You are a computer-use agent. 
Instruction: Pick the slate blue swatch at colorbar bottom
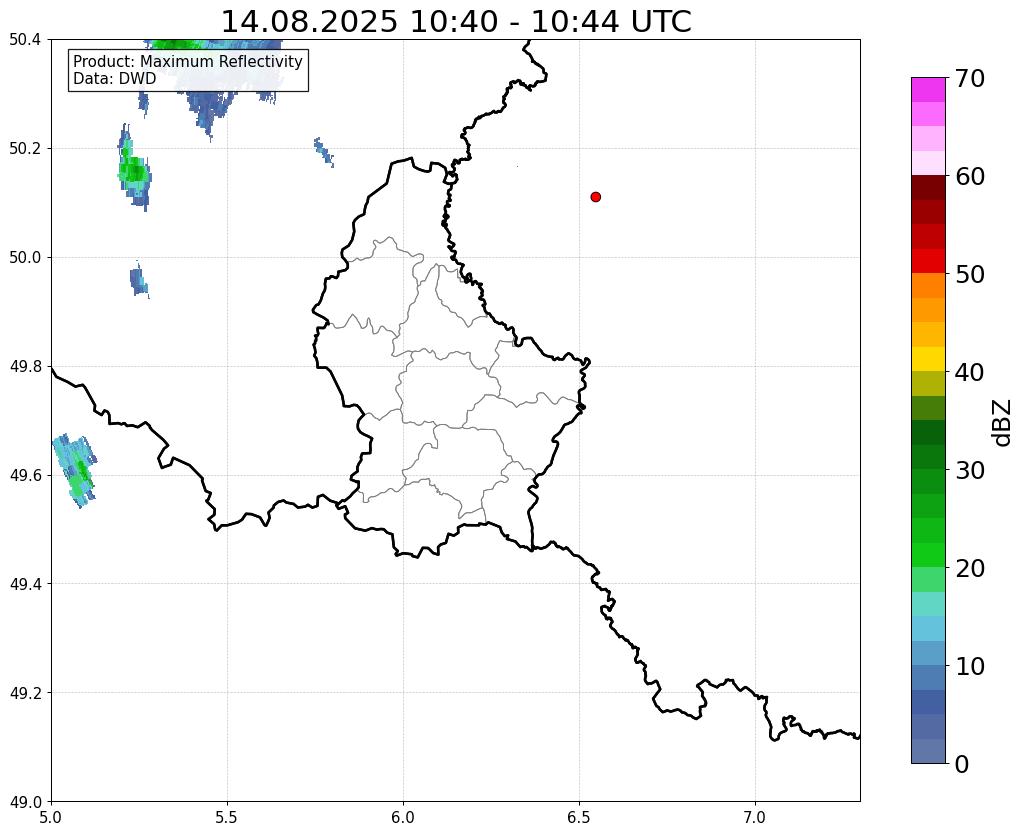click(x=928, y=750)
